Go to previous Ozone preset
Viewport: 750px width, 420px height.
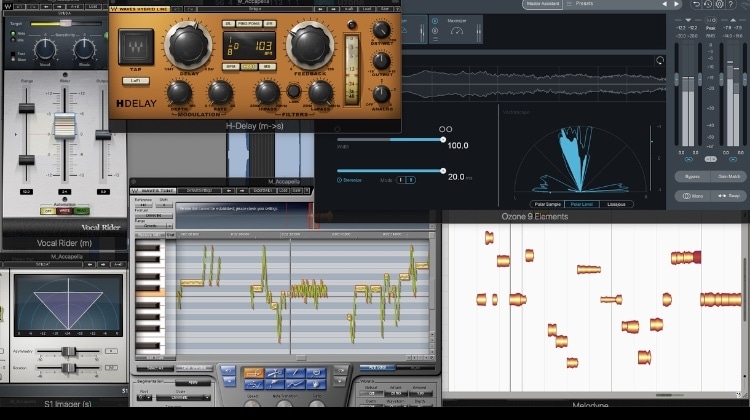click(665, 4)
